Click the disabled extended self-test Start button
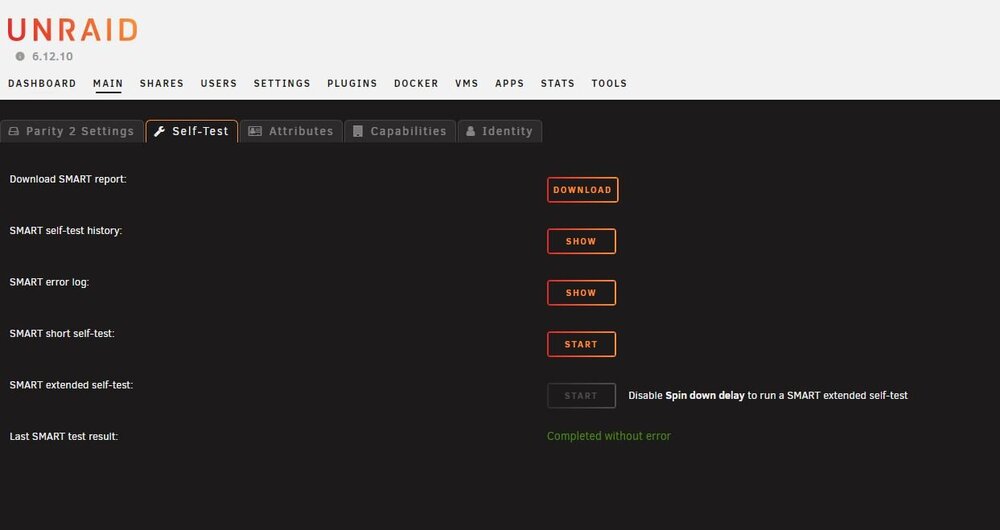This screenshot has width=1000, height=530. point(581,395)
